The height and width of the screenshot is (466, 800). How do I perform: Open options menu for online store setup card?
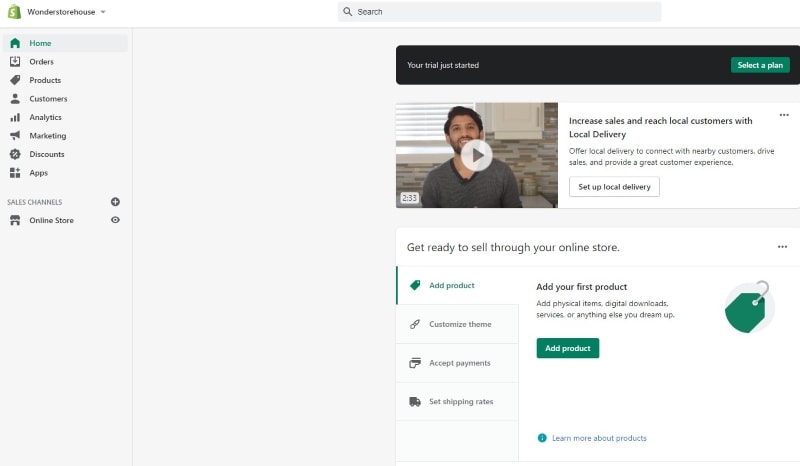point(782,246)
